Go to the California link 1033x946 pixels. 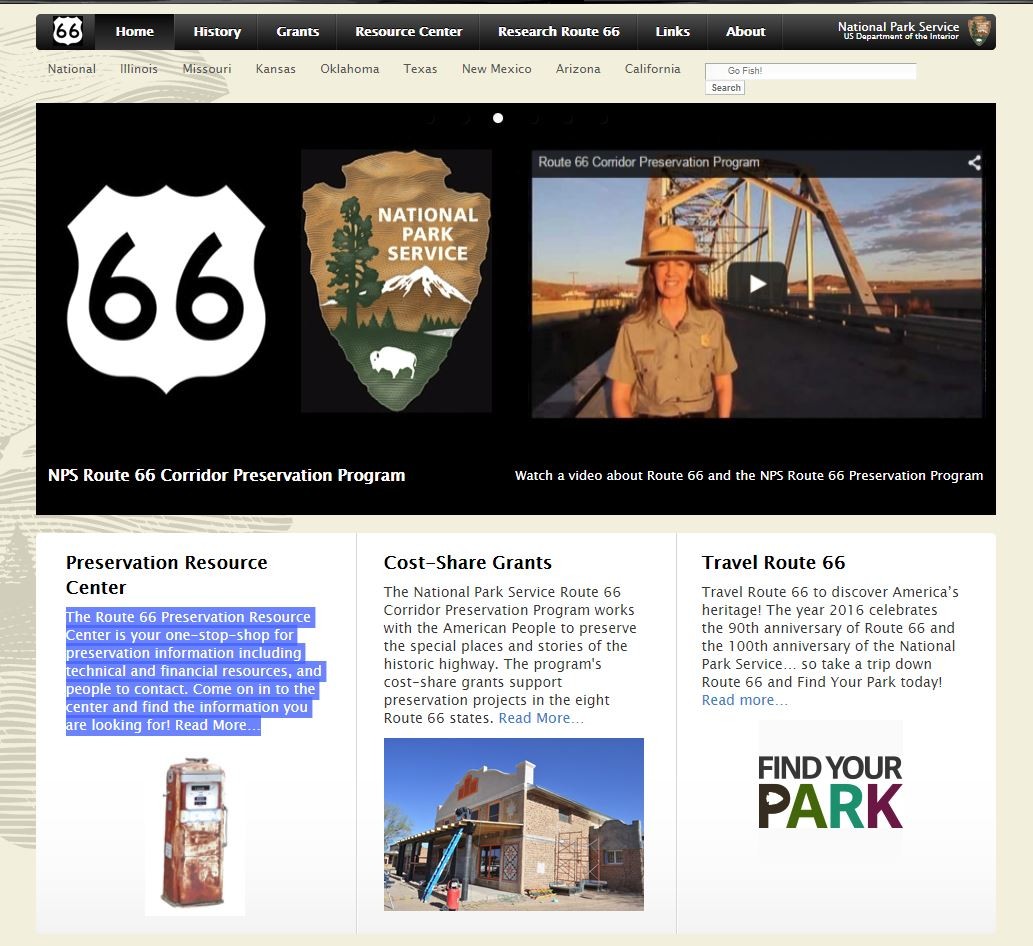[x=652, y=69]
